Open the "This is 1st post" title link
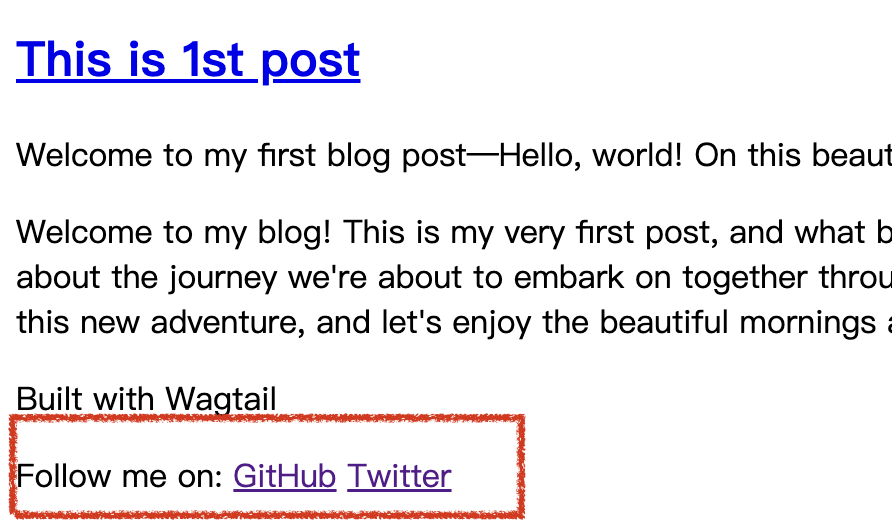The height and width of the screenshot is (530, 892). pos(188,60)
